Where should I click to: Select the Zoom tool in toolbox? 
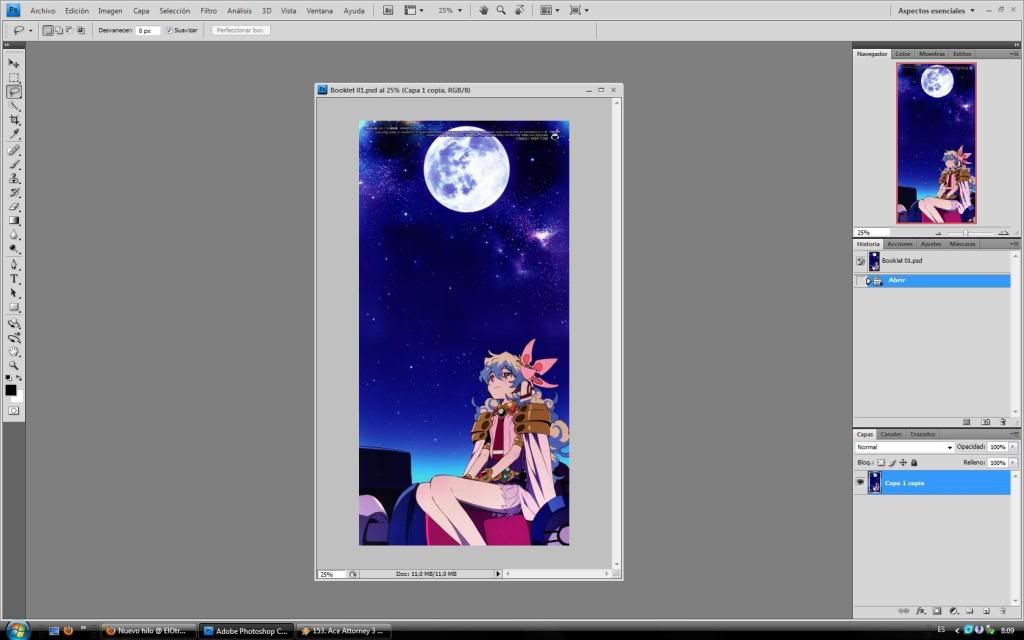[14, 366]
